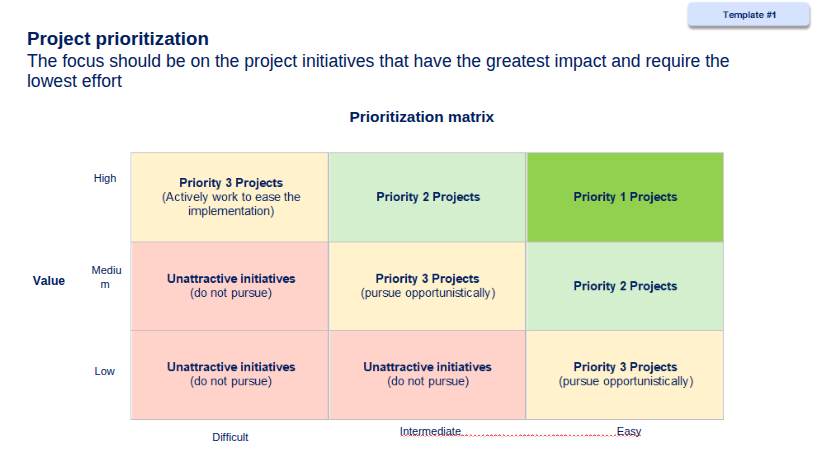Click the Value axis label

click(48, 281)
